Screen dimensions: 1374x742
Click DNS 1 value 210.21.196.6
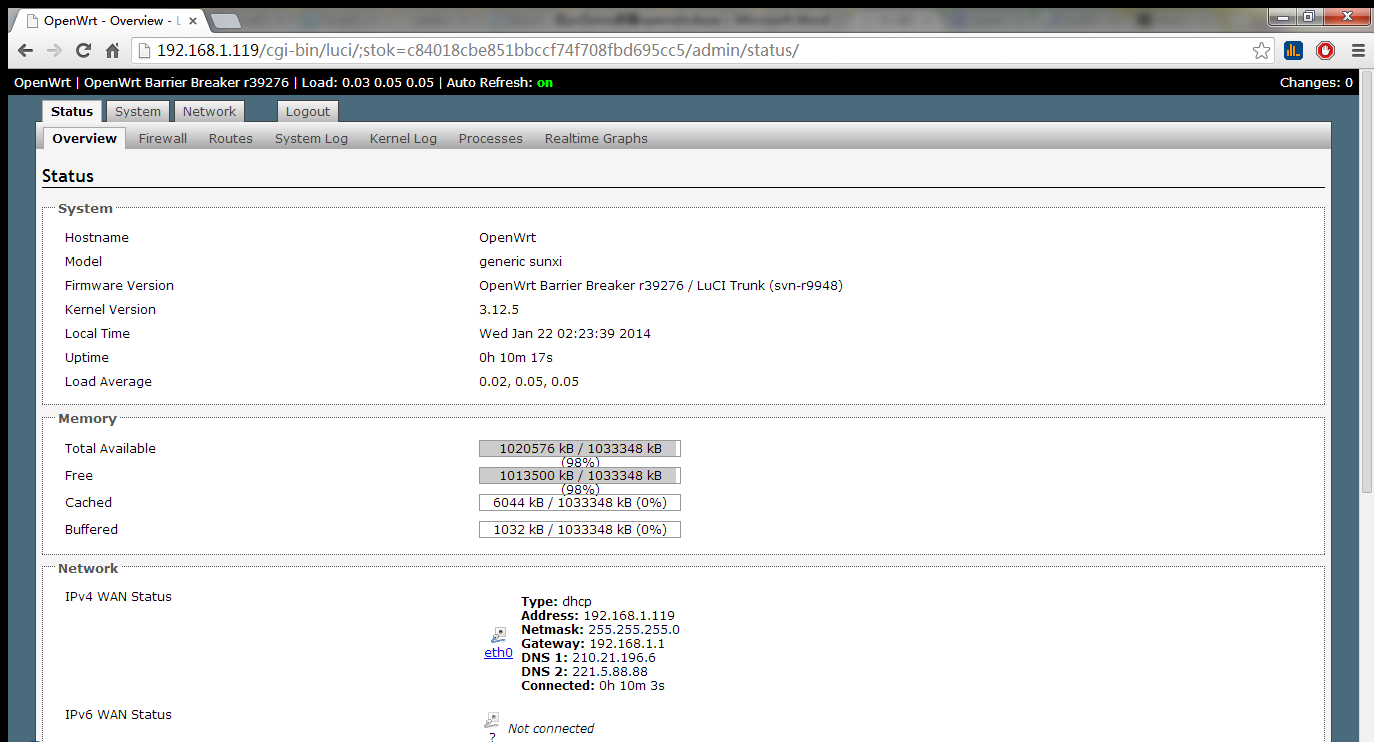point(614,658)
